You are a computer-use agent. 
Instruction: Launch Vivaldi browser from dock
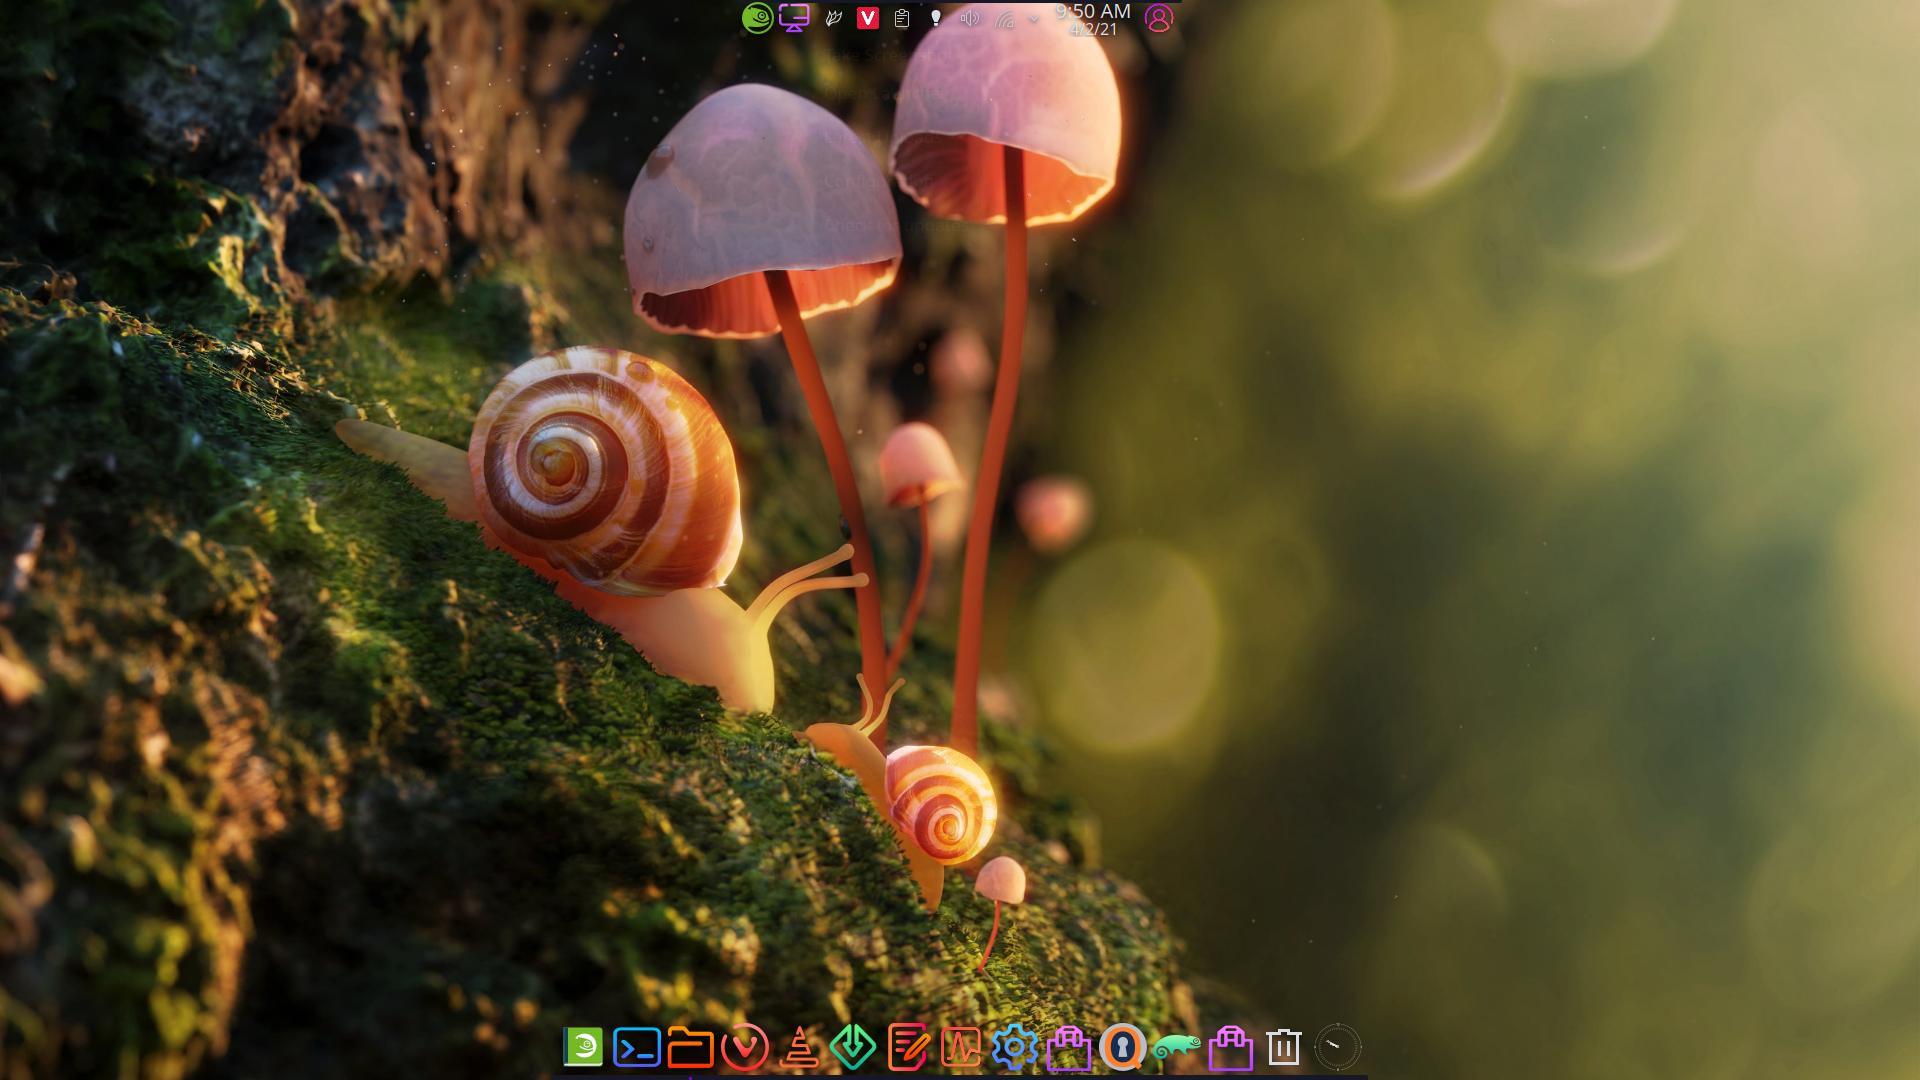(745, 1047)
